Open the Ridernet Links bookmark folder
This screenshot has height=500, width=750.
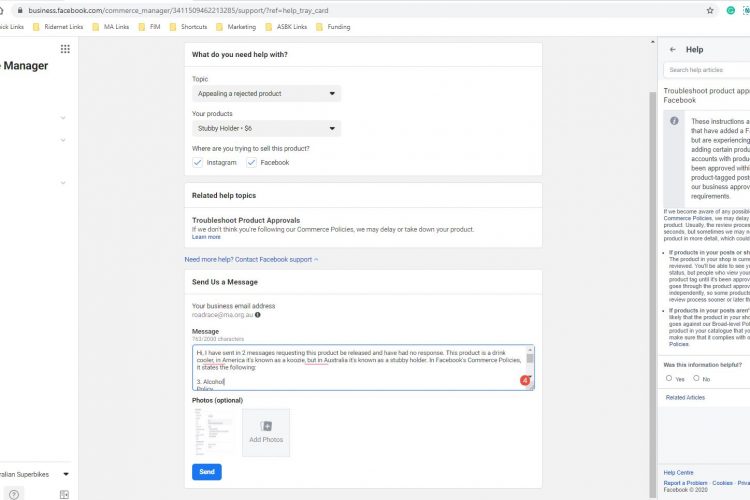(58, 27)
